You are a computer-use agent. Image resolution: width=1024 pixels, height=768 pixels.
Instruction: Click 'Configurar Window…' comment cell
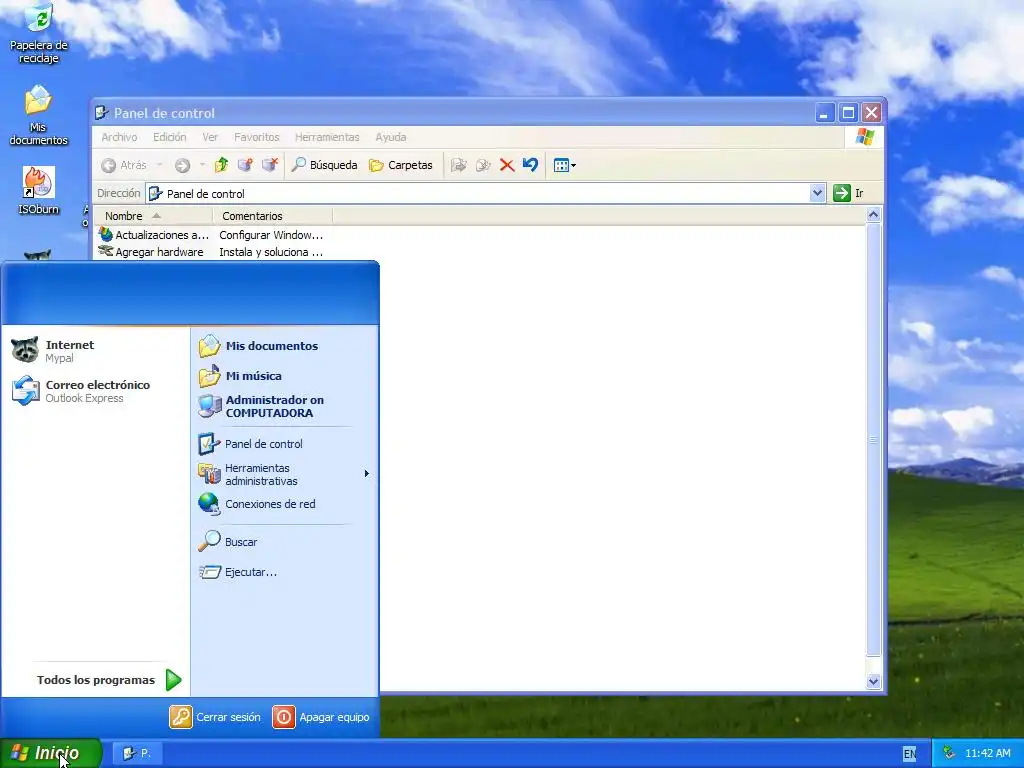point(271,235)
